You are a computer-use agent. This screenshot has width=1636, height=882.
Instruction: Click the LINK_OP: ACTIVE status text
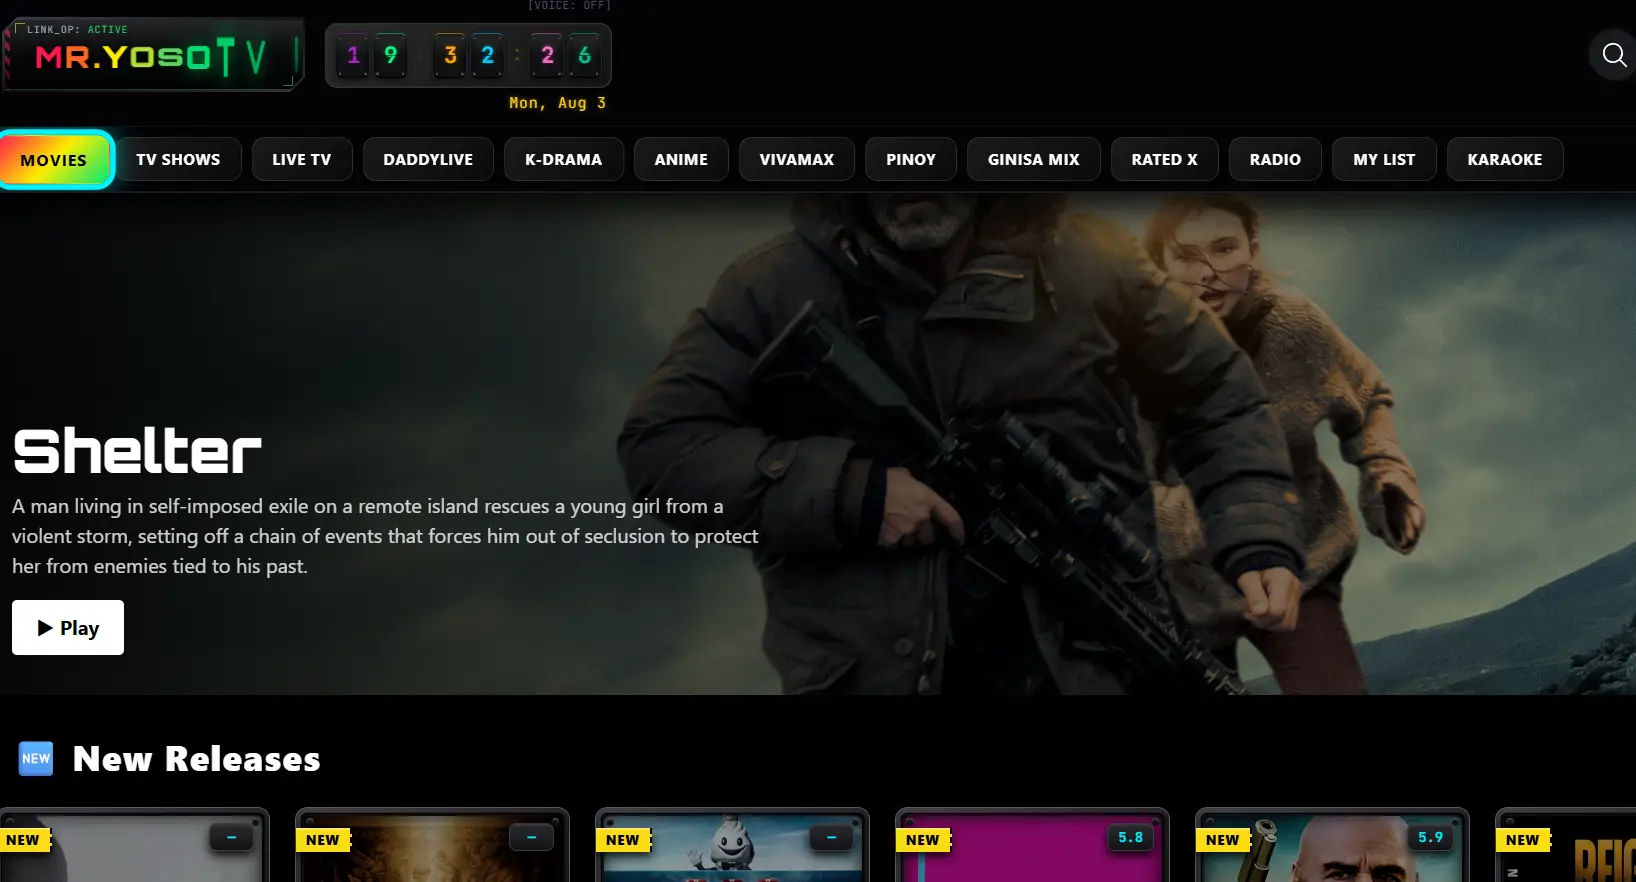(77, 30)
